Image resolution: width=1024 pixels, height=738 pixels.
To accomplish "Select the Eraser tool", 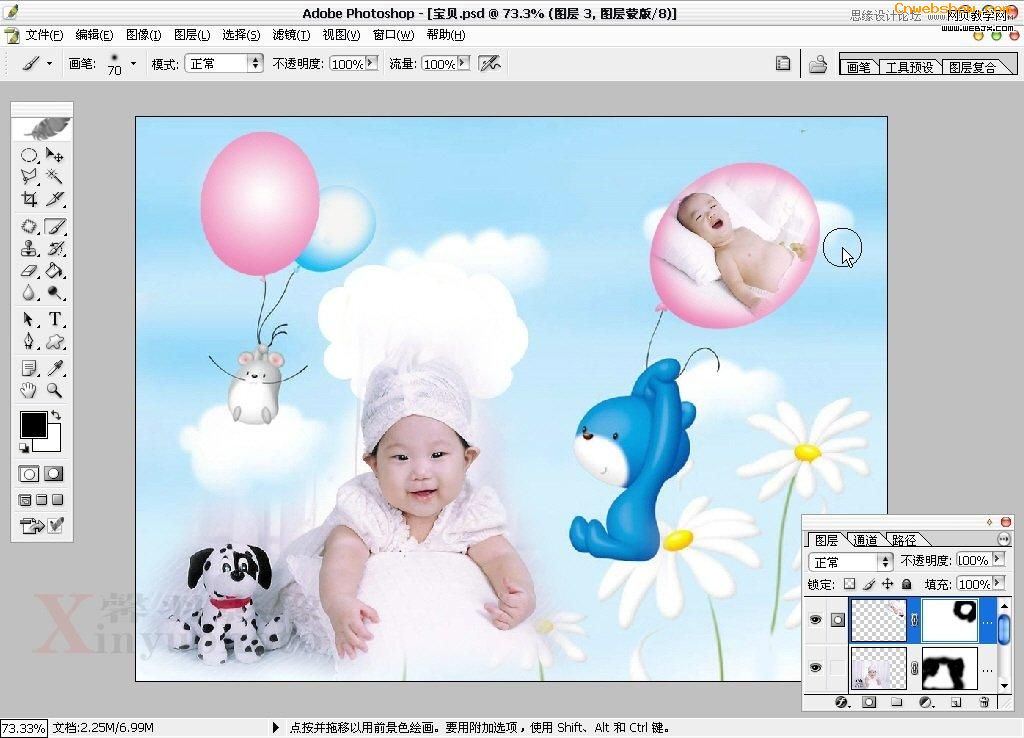I will [29, 270].
